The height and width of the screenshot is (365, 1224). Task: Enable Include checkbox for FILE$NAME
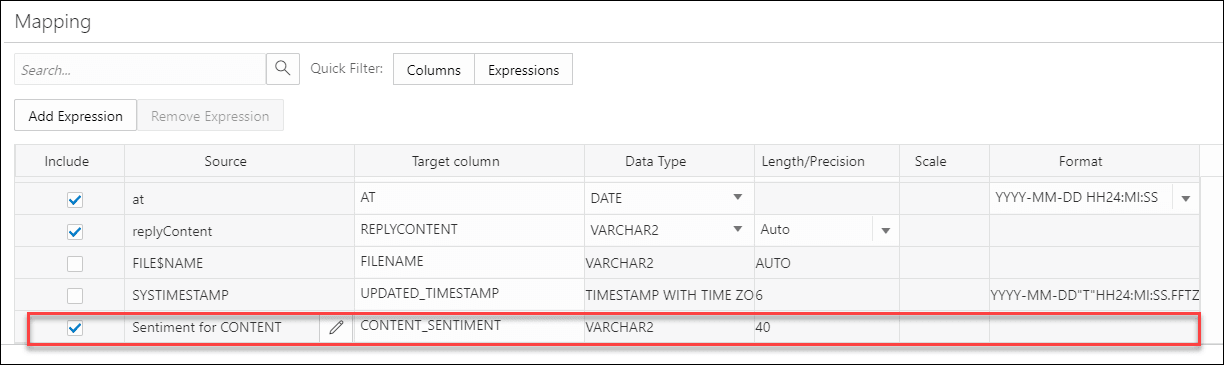(74, 264)
